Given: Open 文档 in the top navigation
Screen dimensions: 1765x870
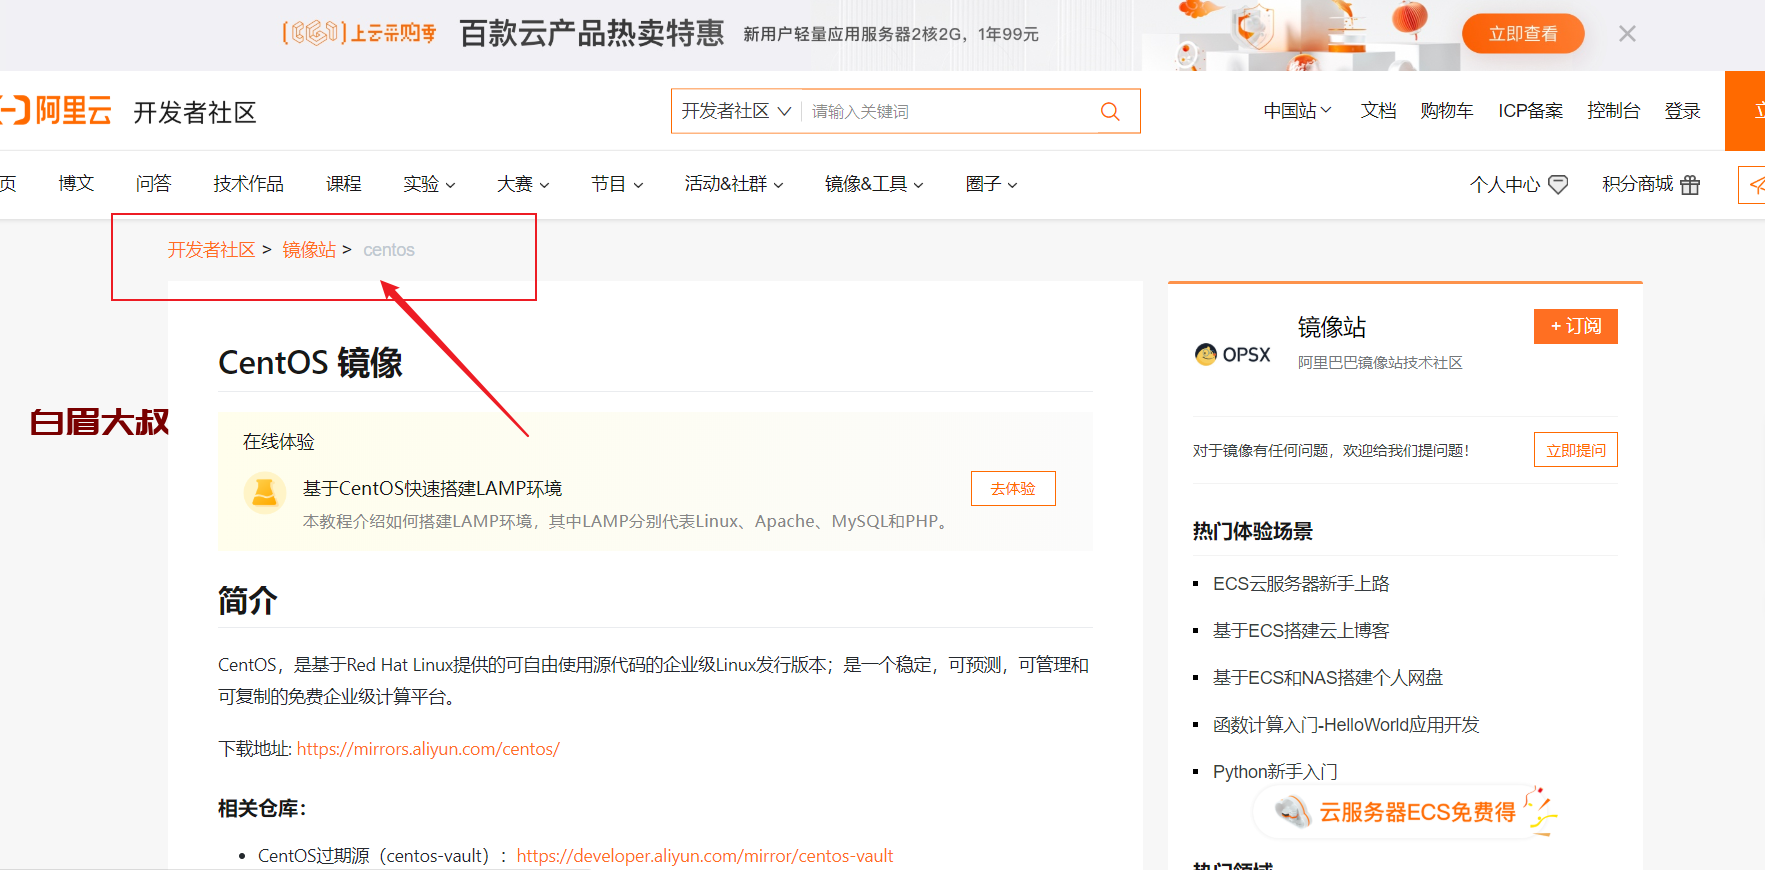Looking at the screenshot, I should pyautogui.click(x=1378, y=111).
